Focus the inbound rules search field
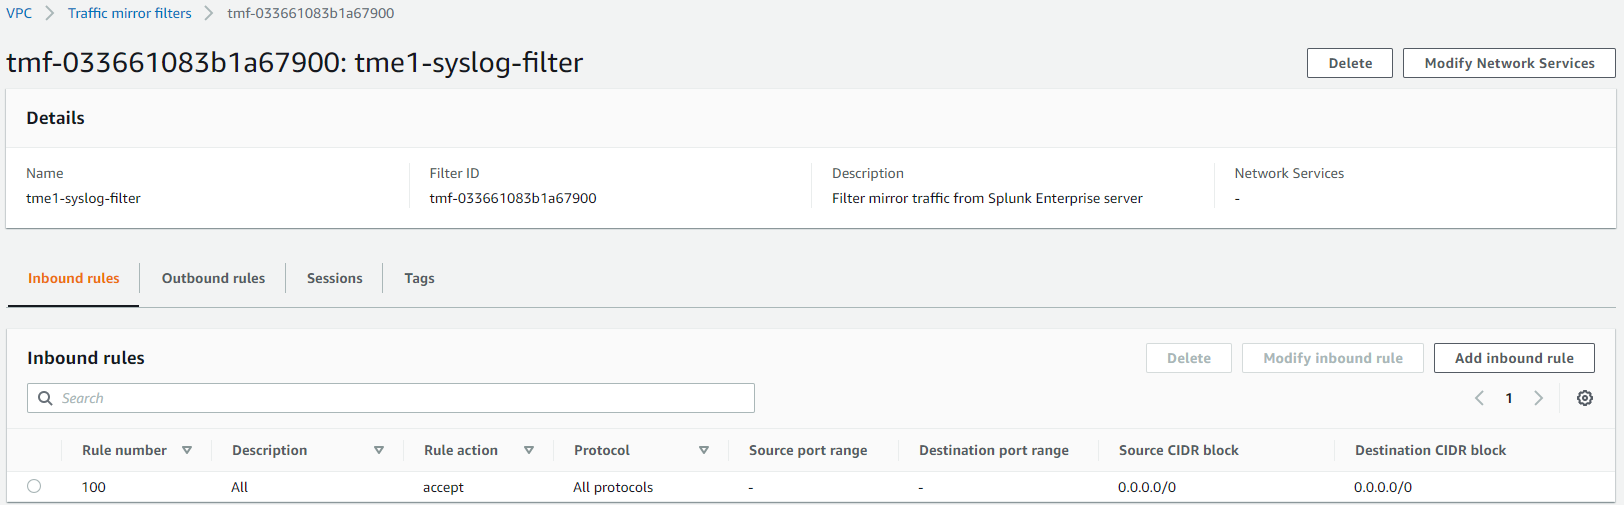 pyautogui.click(x=400, y=398)
